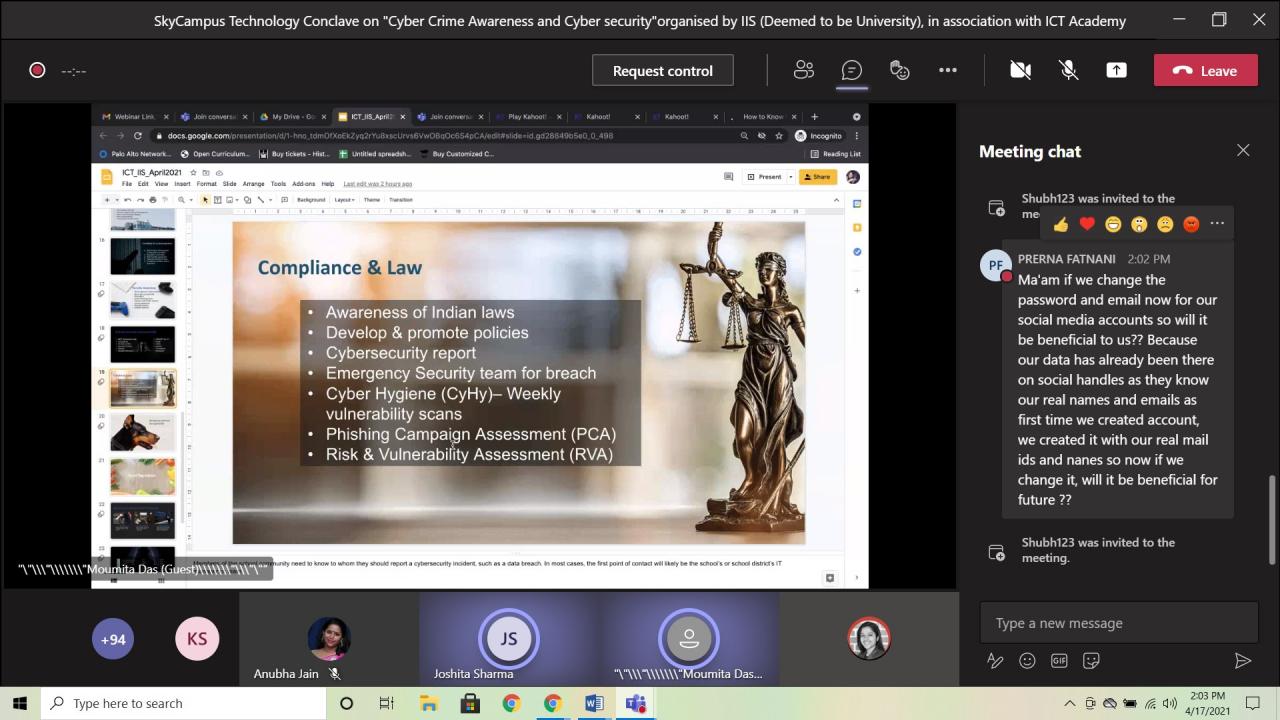
Task: Click the Type a new message field
Action: 1118,623
